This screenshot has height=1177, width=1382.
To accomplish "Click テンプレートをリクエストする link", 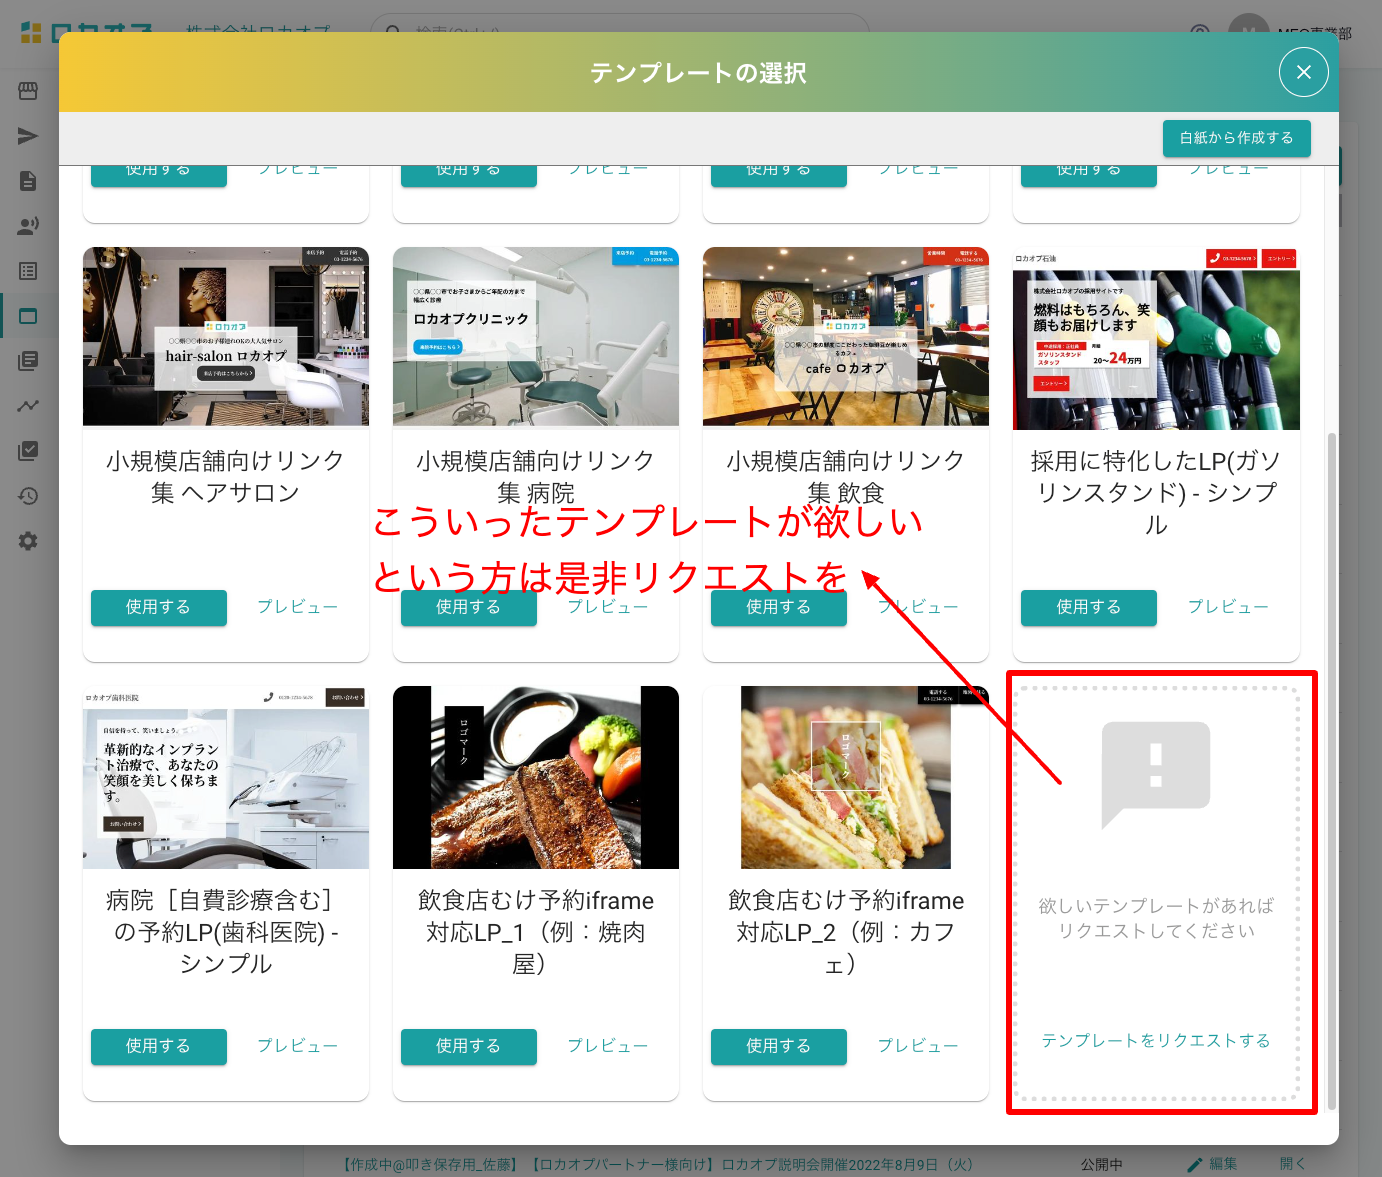I will tap(1155, 1041).
